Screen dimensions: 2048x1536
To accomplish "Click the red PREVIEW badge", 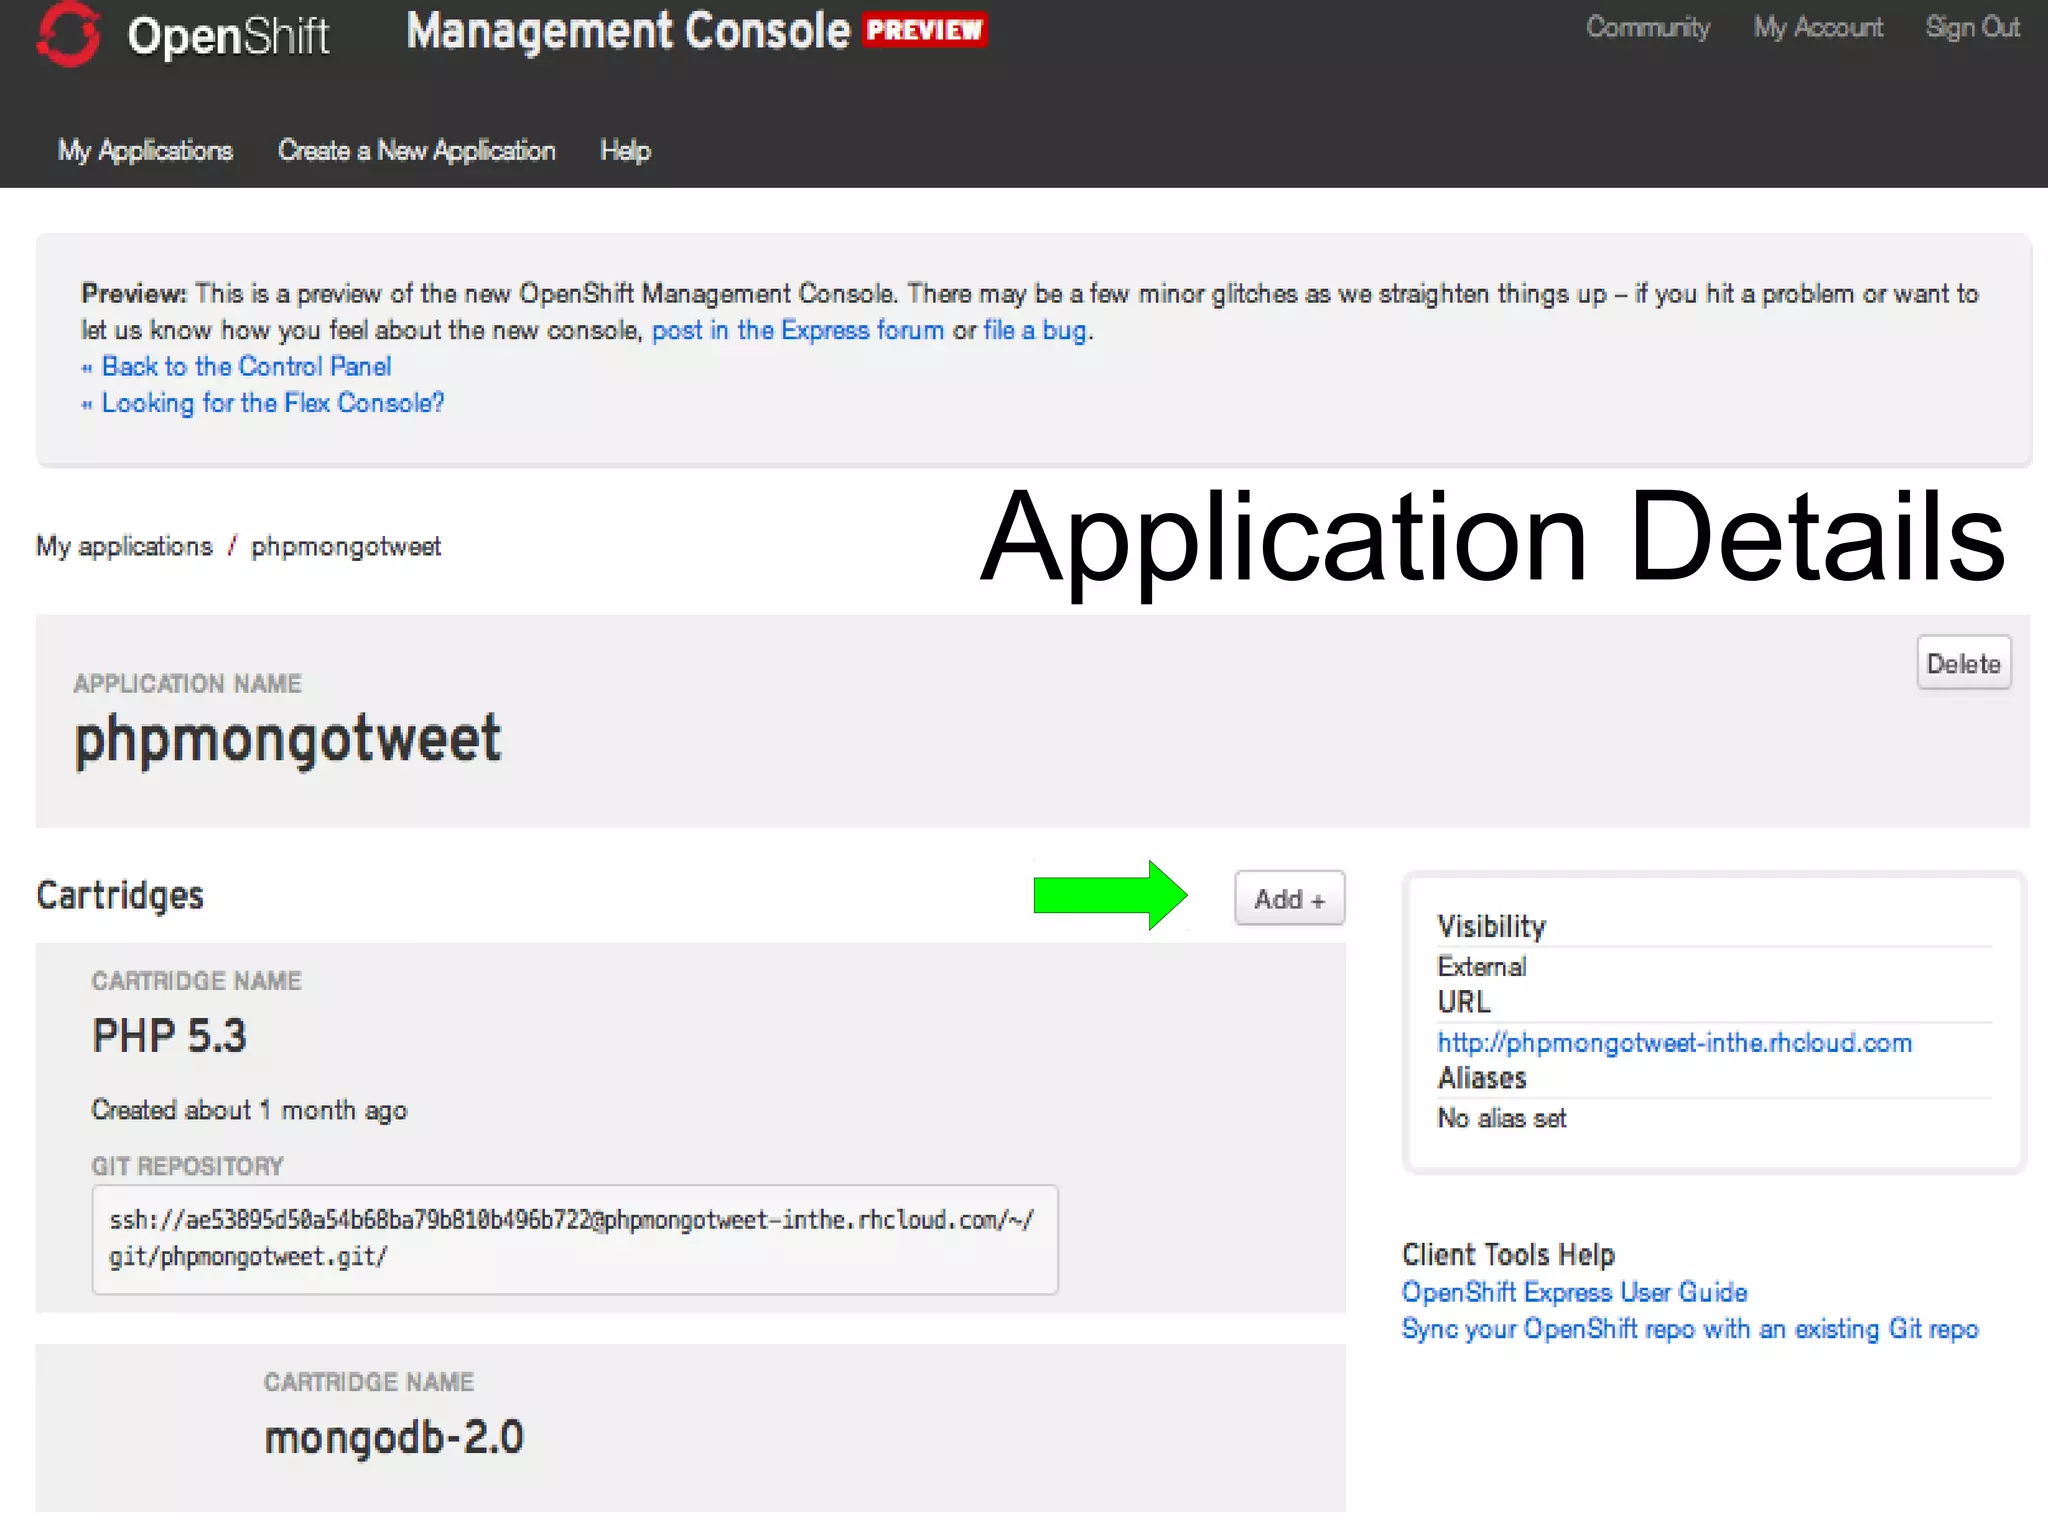I will (924, 30).
